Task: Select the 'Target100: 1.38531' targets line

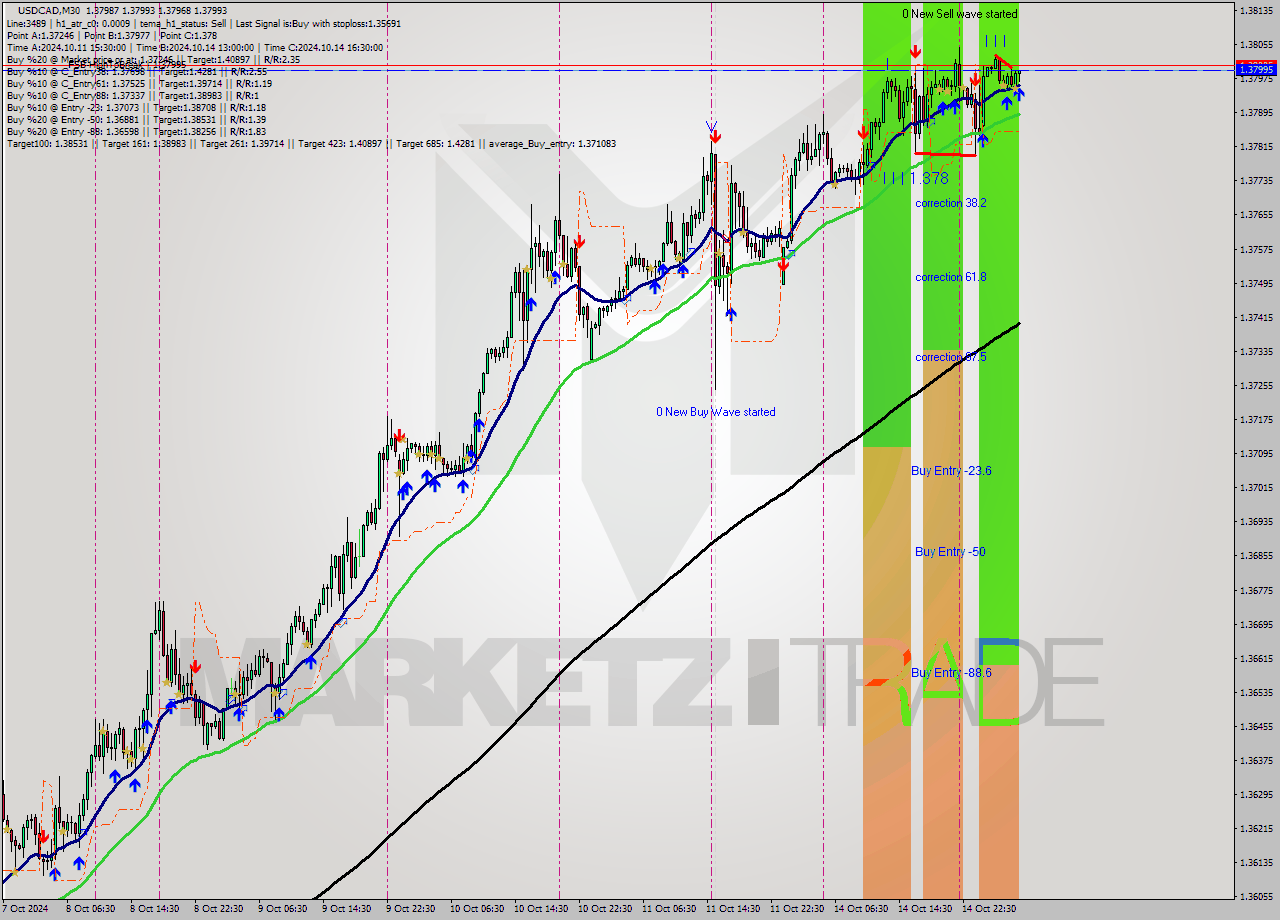Action: click(311, 144)
